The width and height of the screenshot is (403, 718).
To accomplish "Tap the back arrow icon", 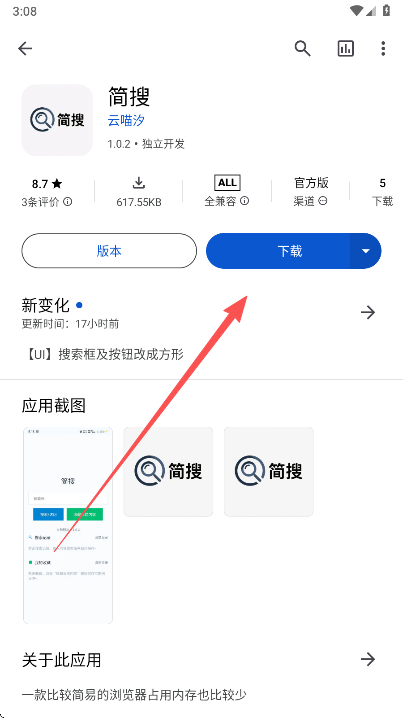I will (25, 49).
